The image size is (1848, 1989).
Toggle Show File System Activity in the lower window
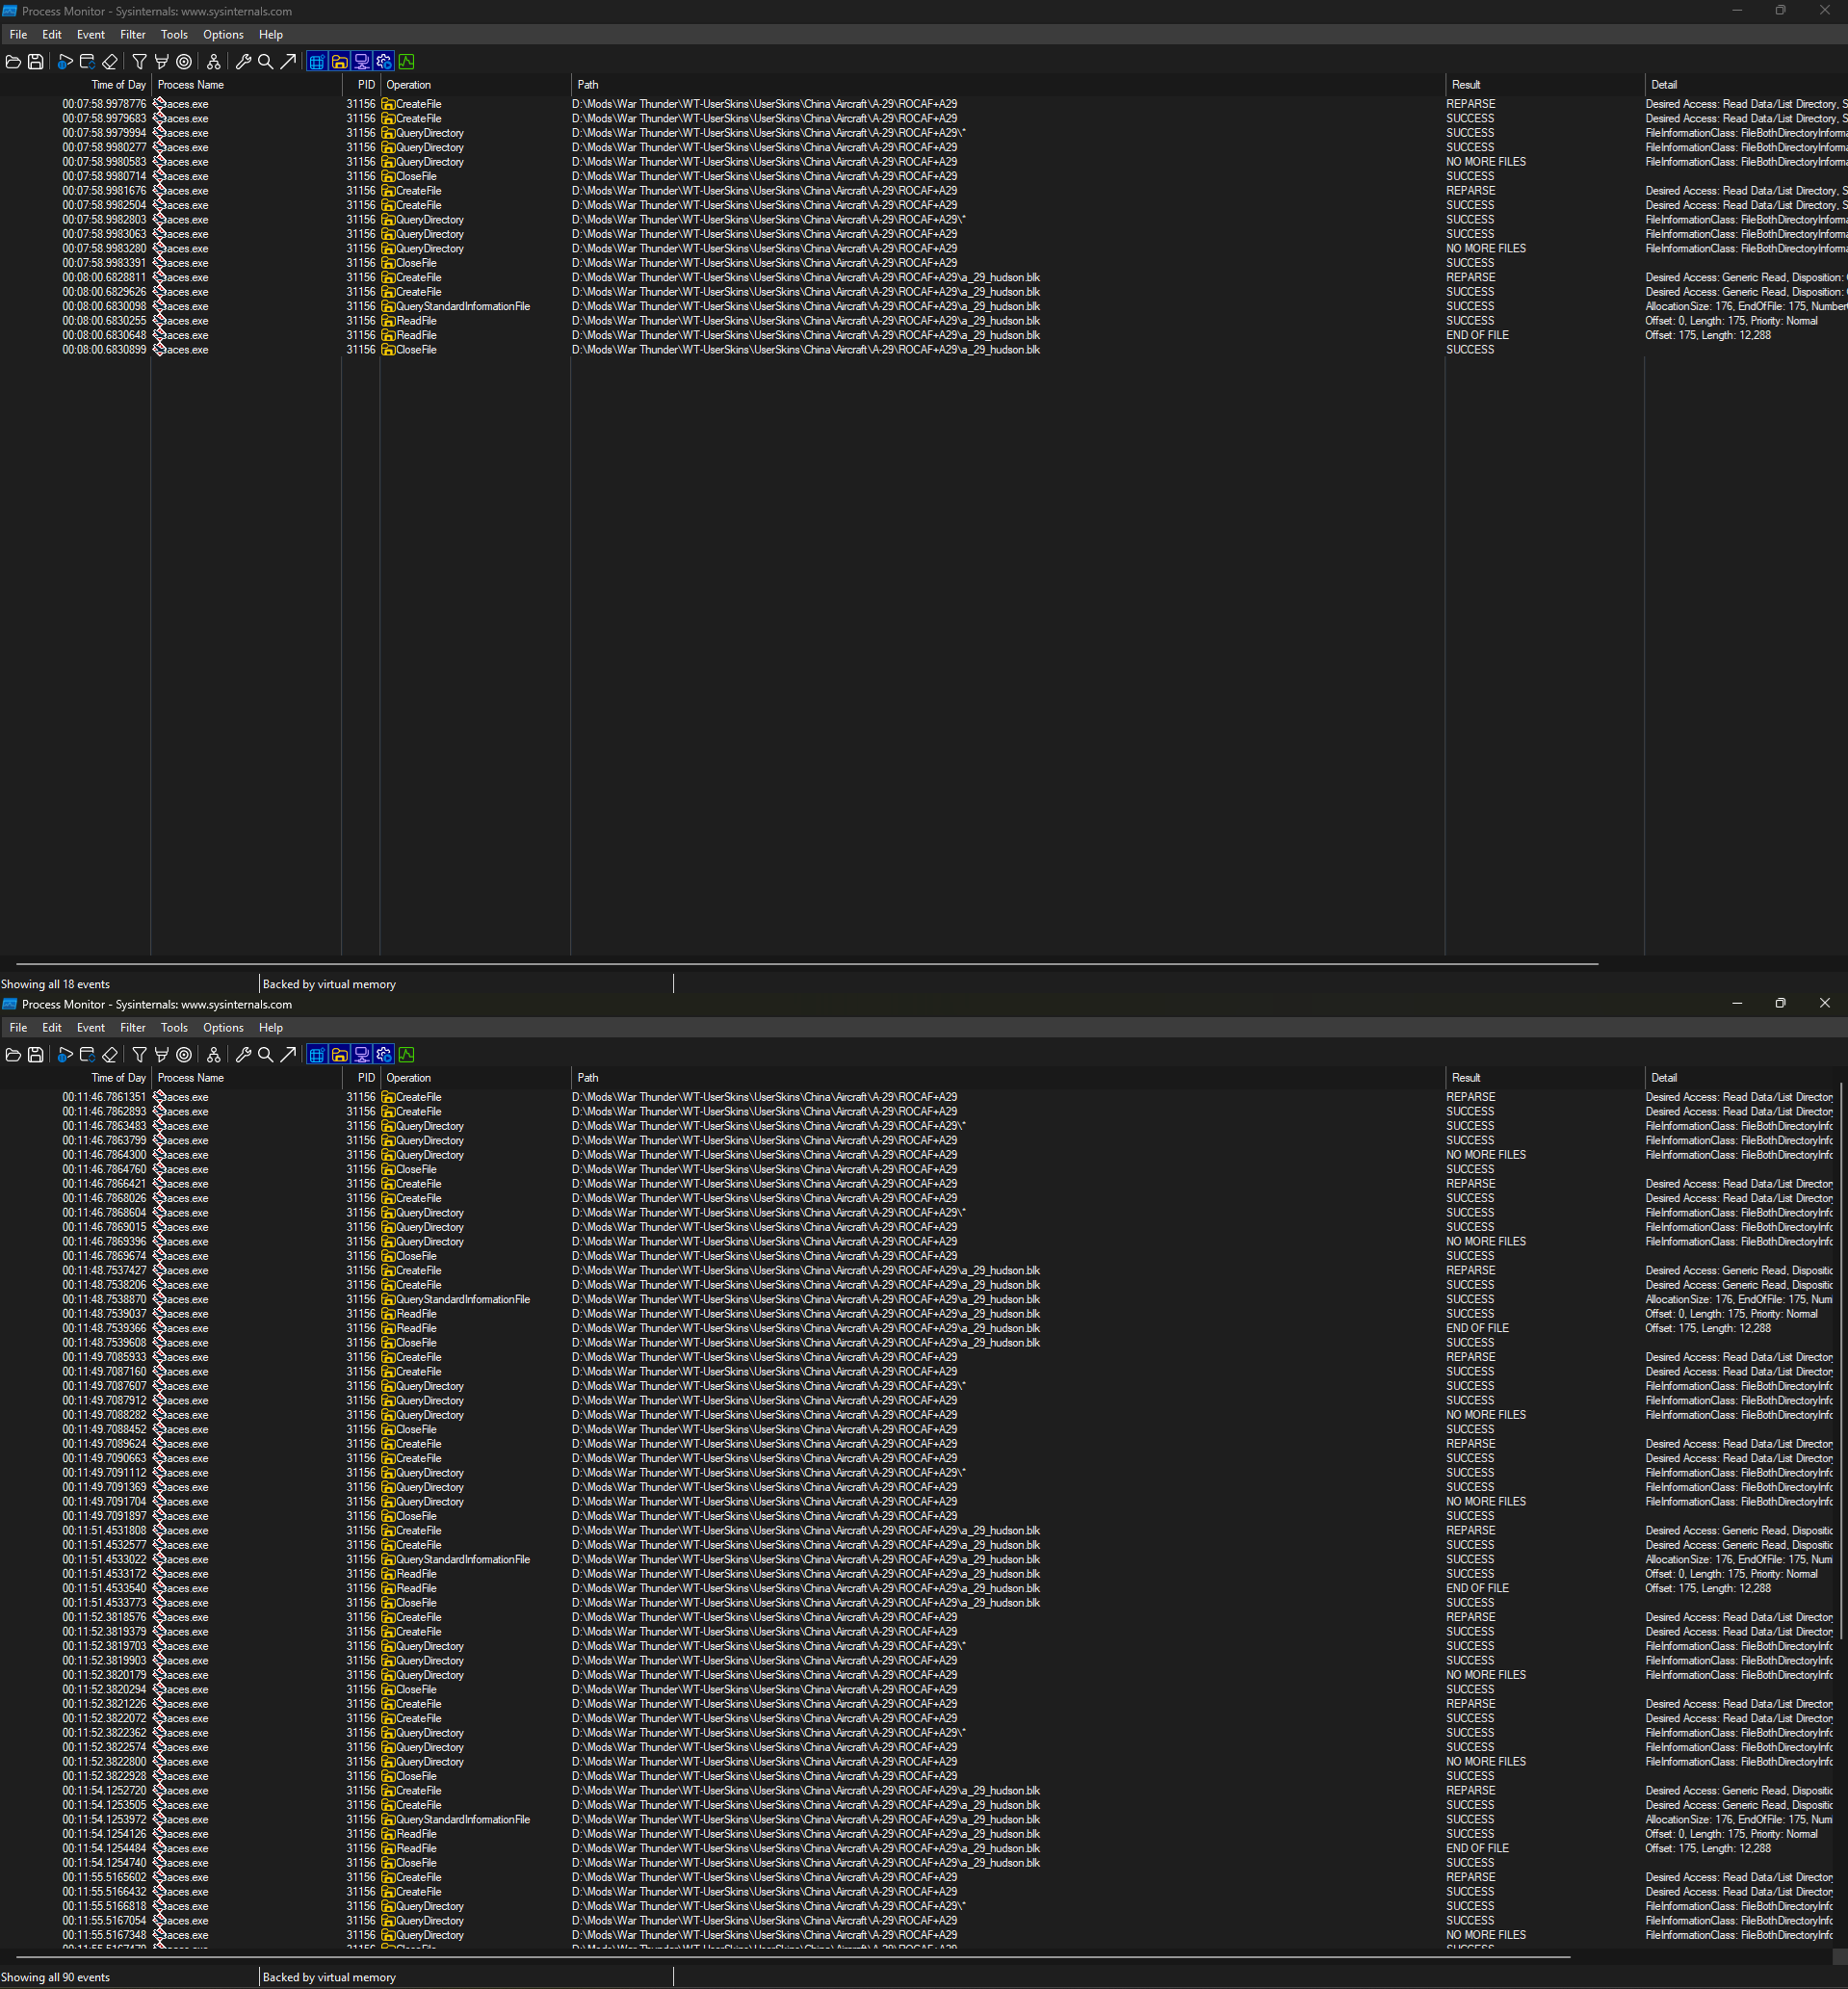coord(340,1055)
